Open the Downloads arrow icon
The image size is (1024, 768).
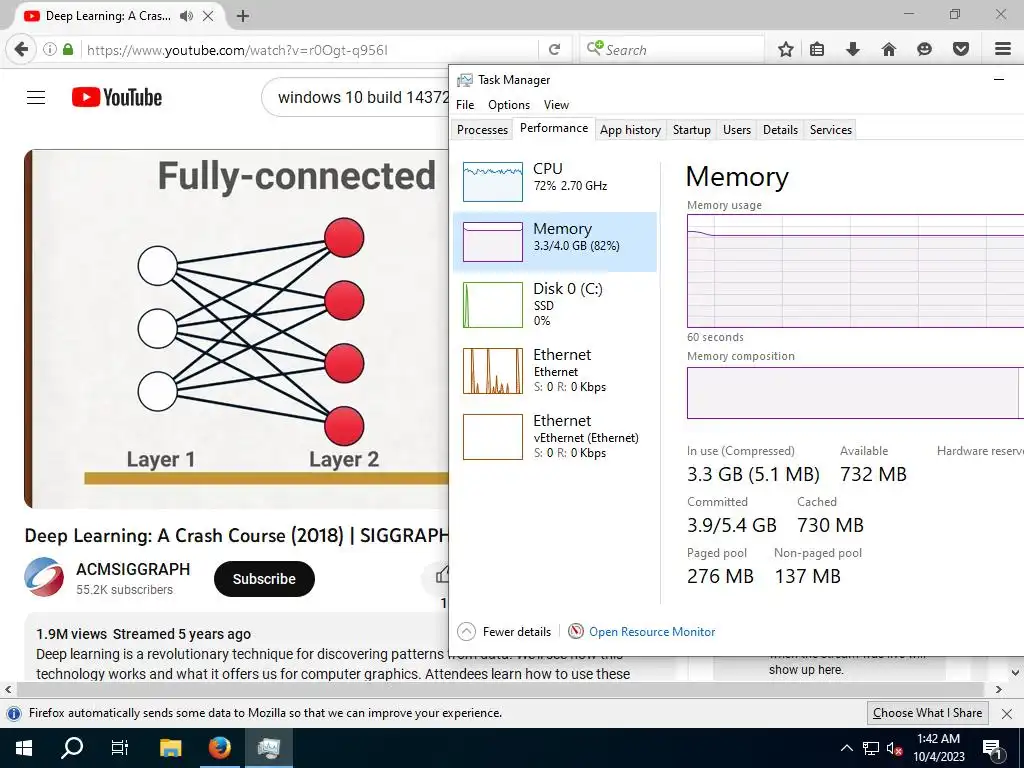853,50
